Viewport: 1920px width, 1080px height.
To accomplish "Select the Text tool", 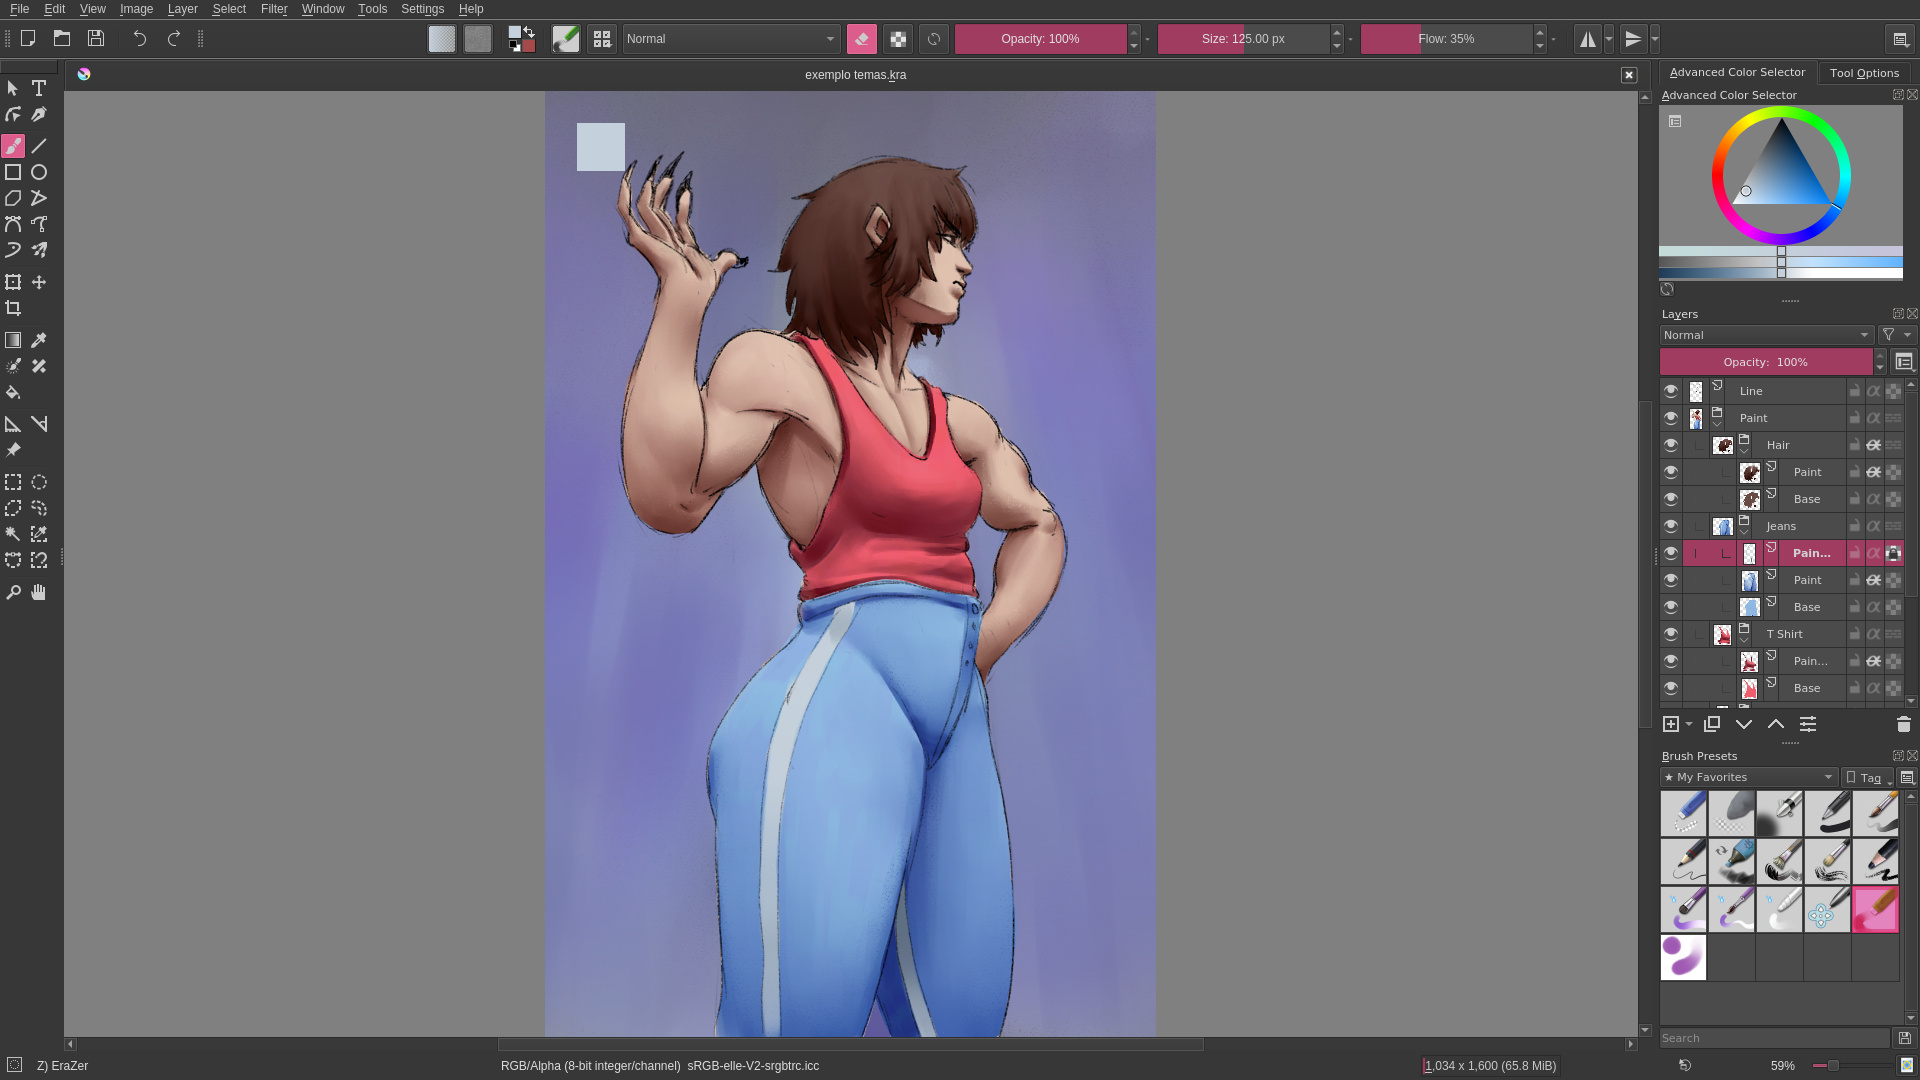I will (x=39, y=88).
